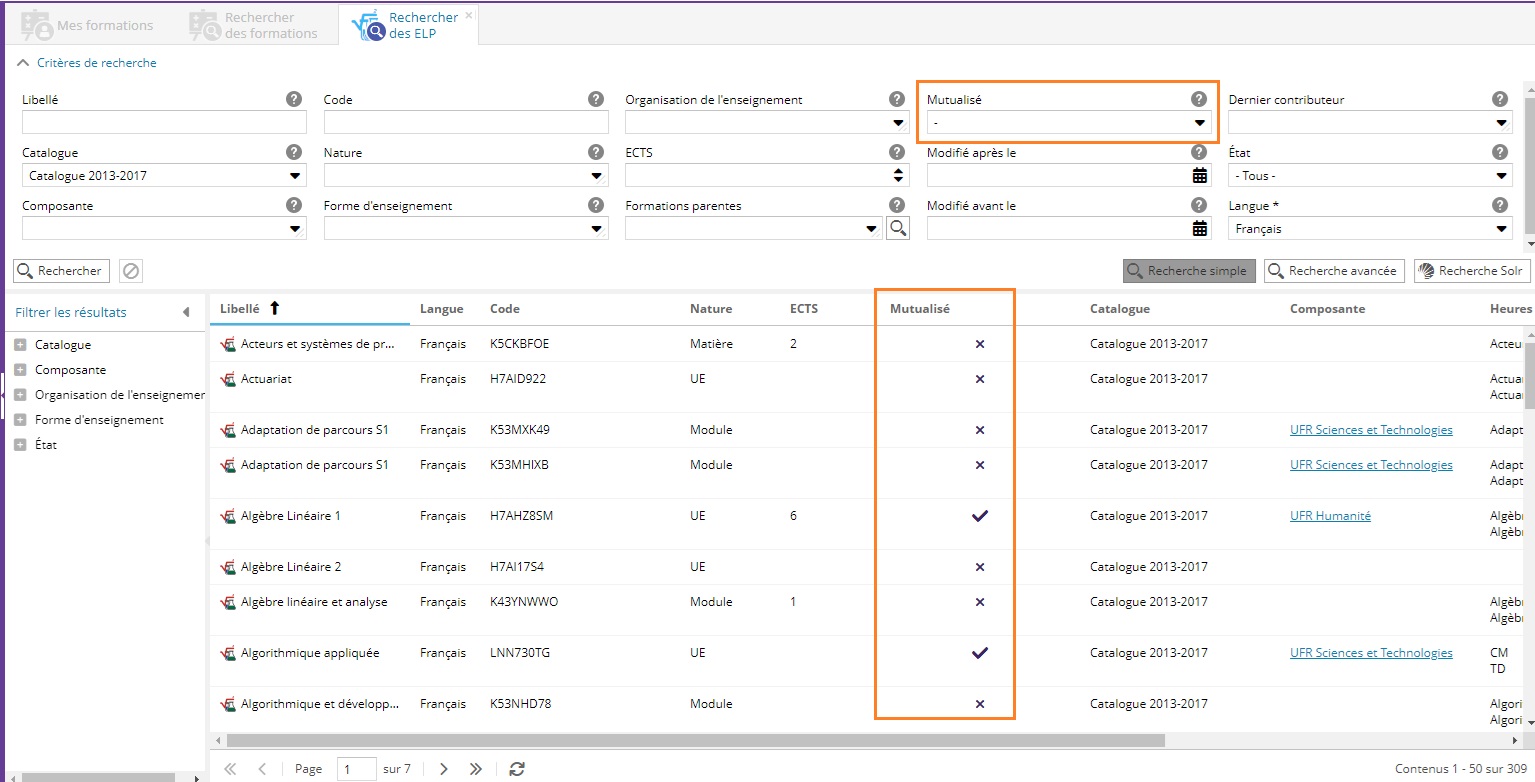Show help for Langue criterion
The image size is (1535, 782).
1500,205
